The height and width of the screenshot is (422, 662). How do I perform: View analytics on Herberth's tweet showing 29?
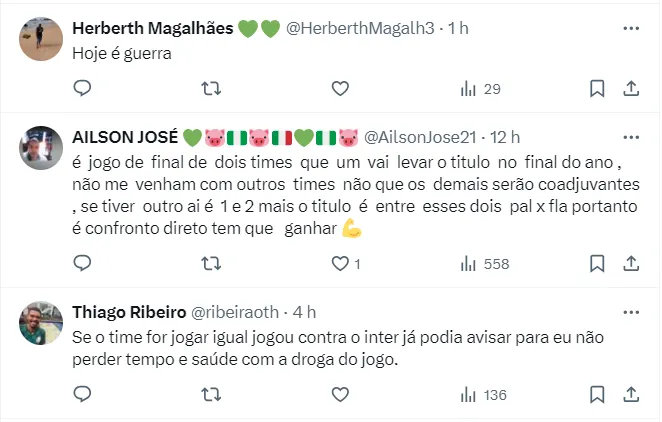[x=480, y=89]
